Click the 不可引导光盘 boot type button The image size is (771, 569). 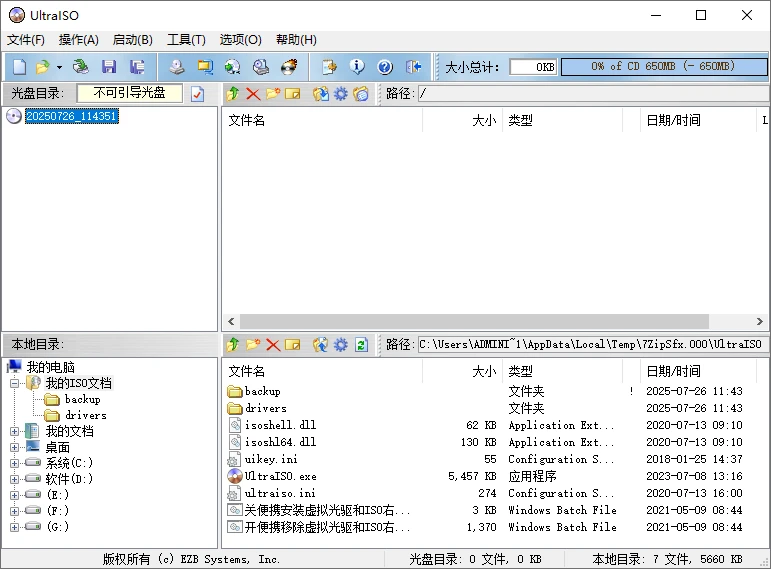[129, 93]
